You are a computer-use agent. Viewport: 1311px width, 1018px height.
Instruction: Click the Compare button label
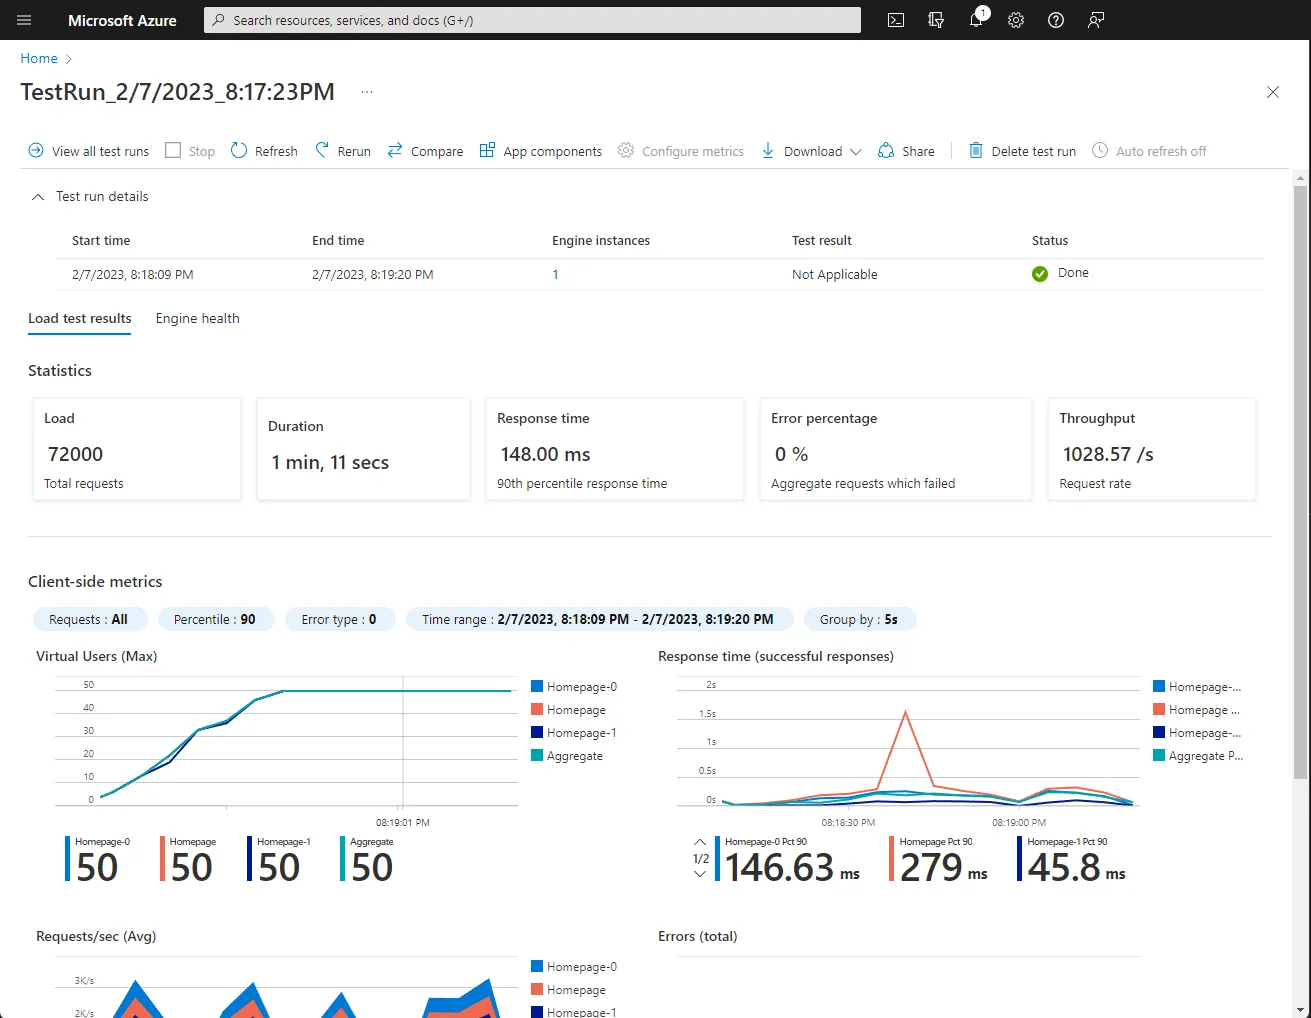click(x=437, y=152)
